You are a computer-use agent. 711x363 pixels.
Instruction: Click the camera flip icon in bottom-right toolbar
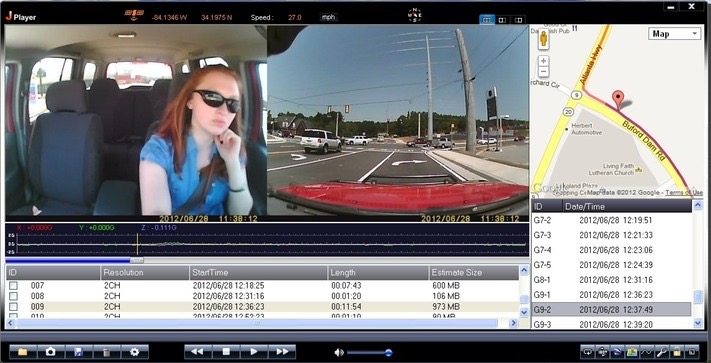(602, 352)
